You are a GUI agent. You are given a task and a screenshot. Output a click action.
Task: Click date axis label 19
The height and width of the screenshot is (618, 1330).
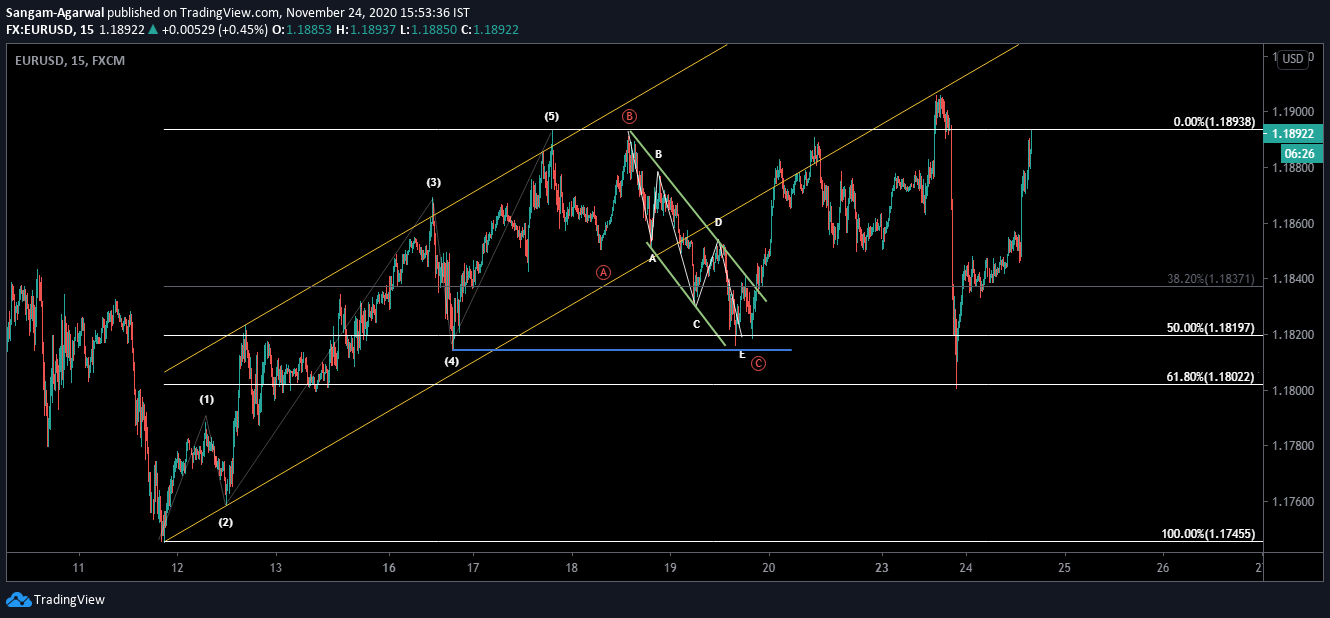coord(670,568)
